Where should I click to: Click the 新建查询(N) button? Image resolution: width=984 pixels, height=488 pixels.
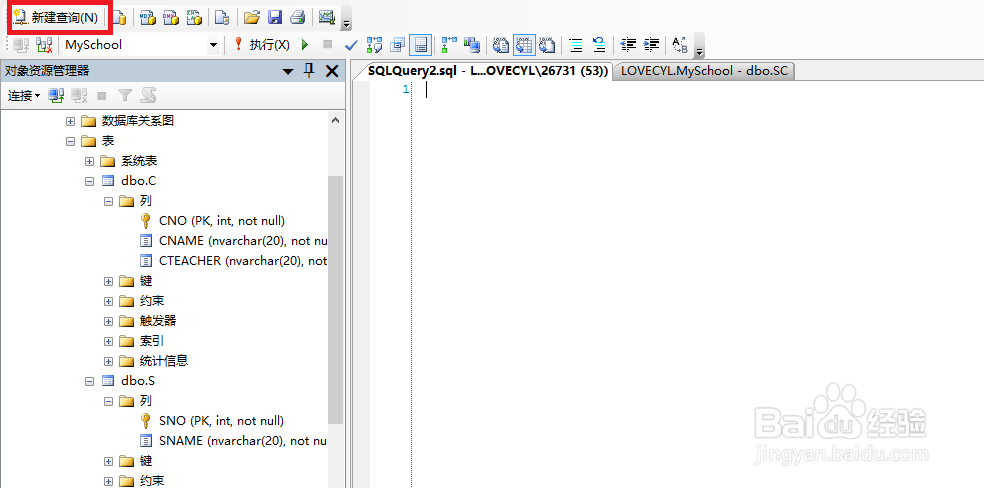(x=57, y=18)
